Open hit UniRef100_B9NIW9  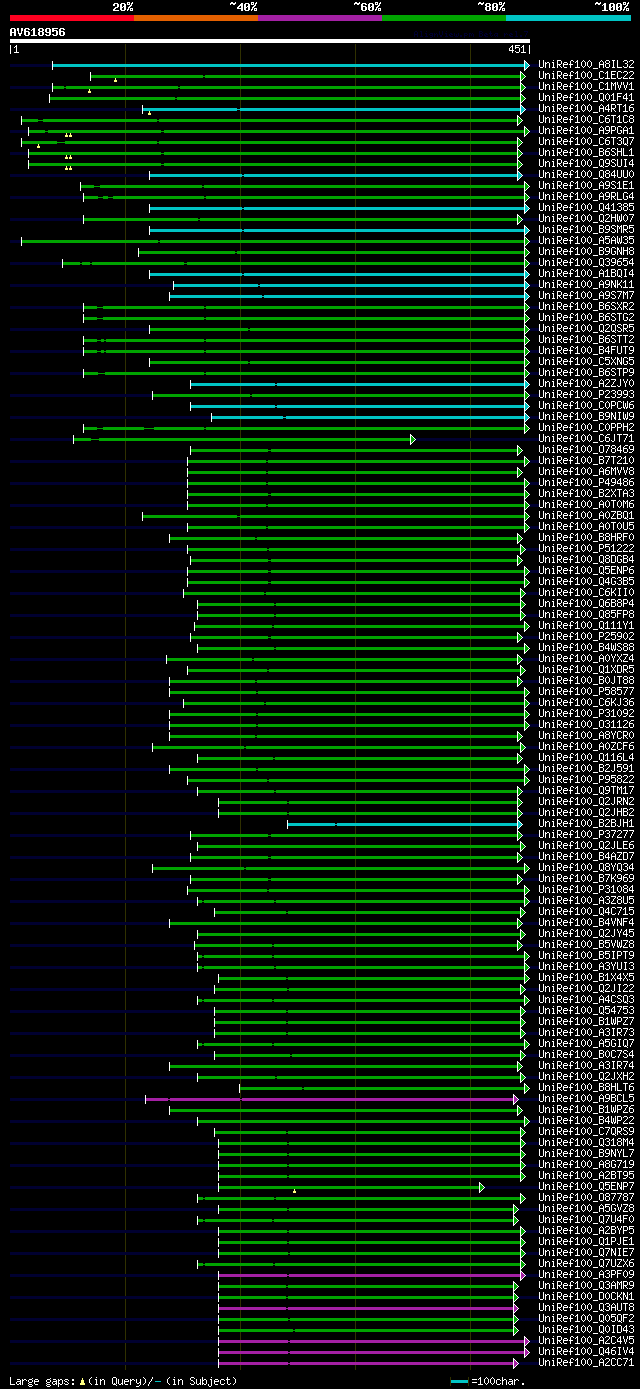(586, 417)
